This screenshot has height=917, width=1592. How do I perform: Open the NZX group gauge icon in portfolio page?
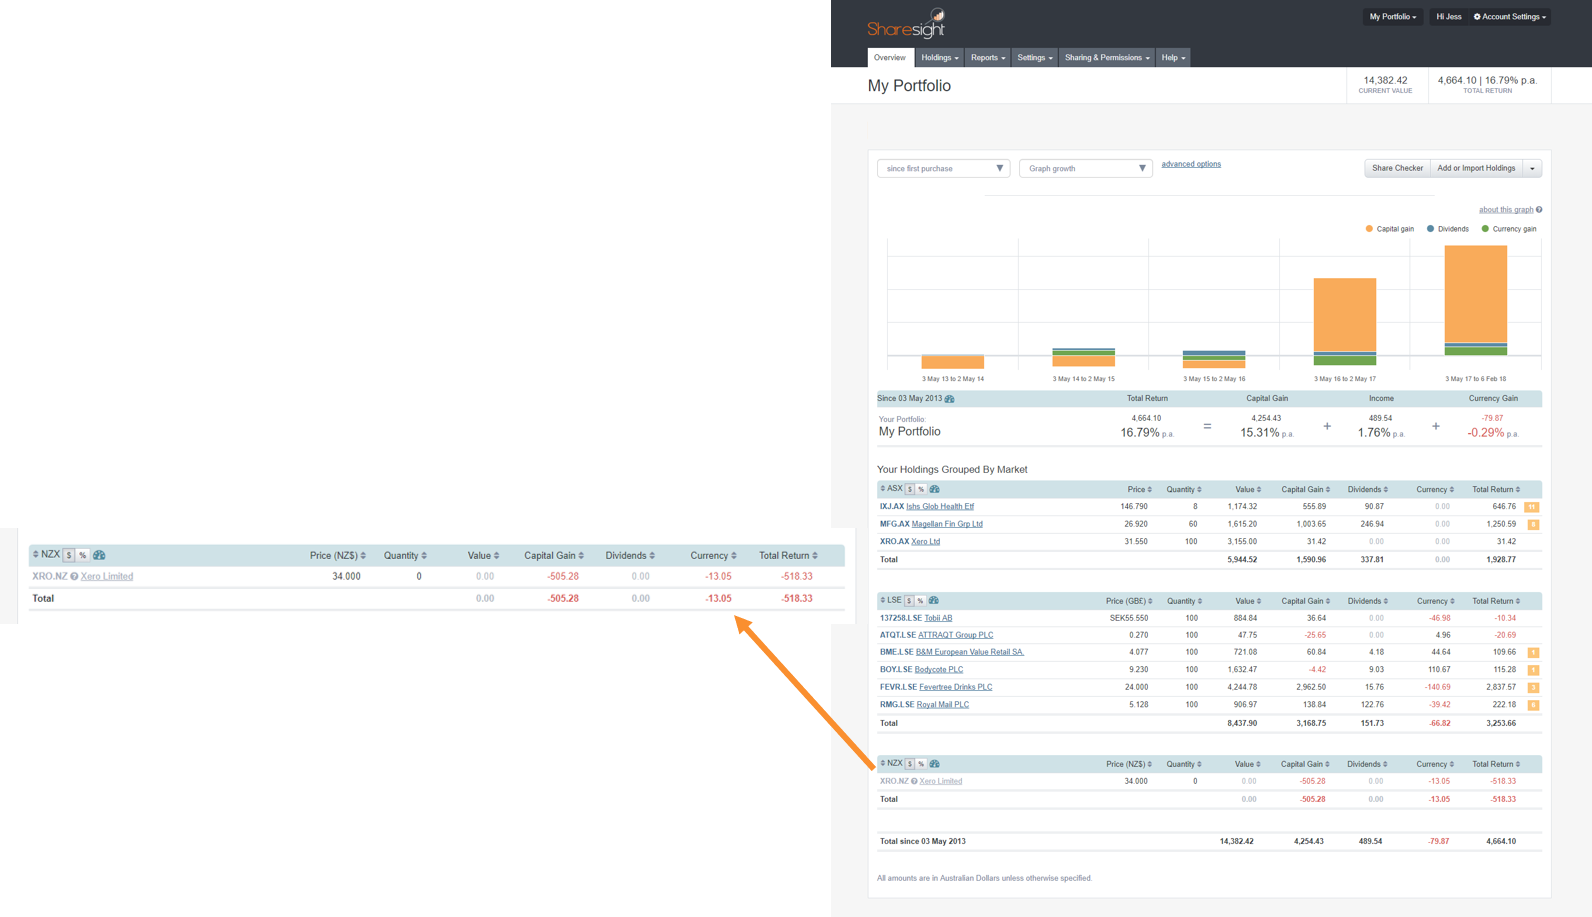[934, 764]
